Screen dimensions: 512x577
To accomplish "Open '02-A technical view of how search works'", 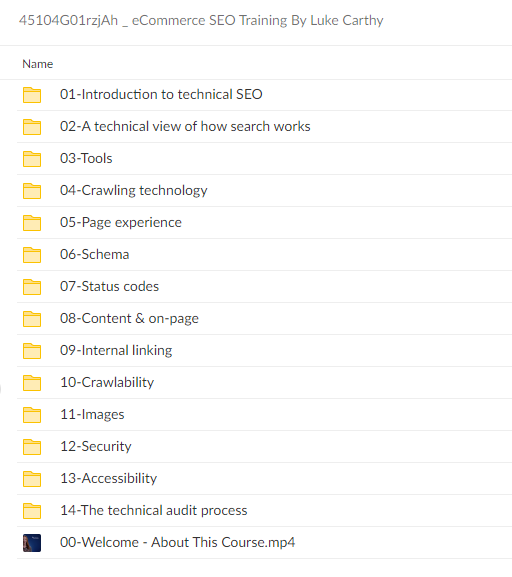I will point(185,126).
